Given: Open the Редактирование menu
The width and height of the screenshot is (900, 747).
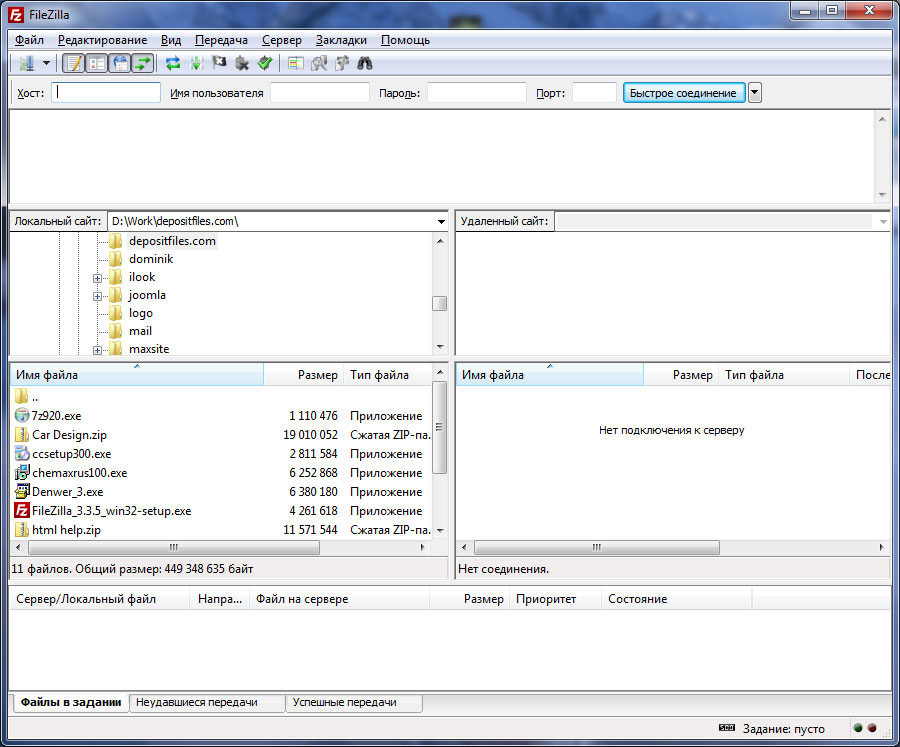Looking at the screenshot, I should click(x=102, y=40).
